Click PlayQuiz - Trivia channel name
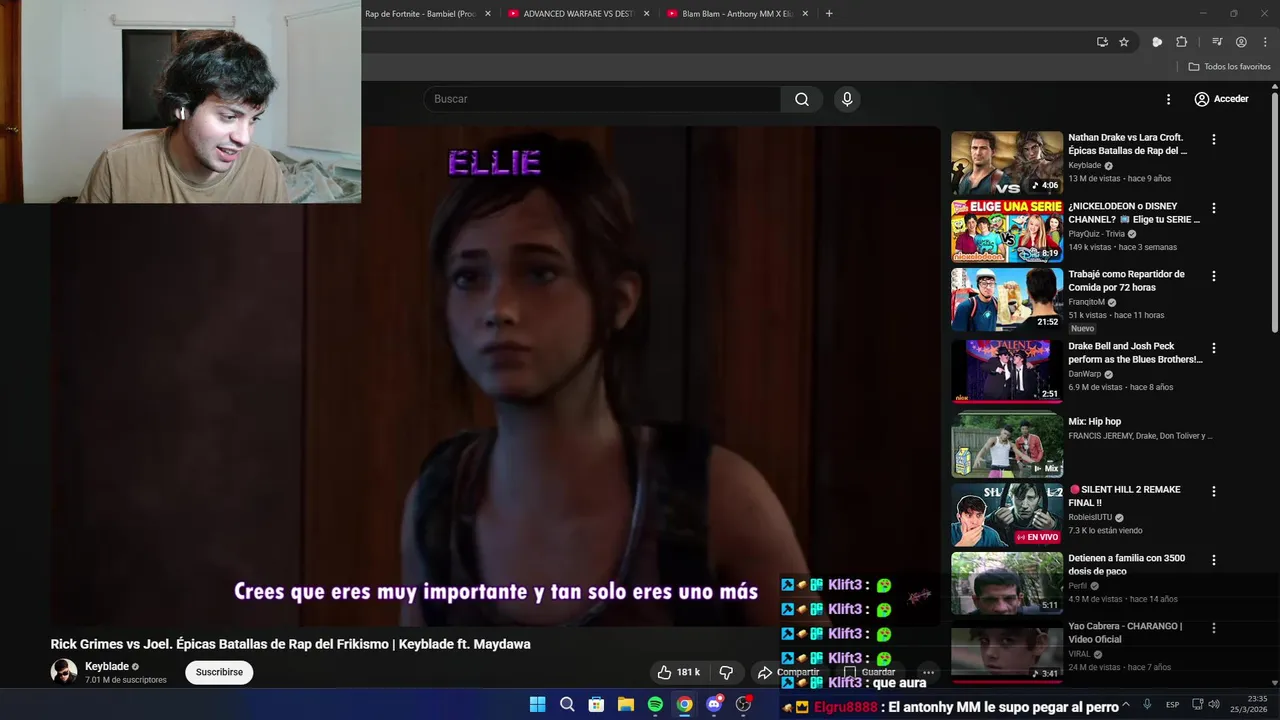The width and height of the screenshot is (1280, 720). click(x=1096, y=234)
